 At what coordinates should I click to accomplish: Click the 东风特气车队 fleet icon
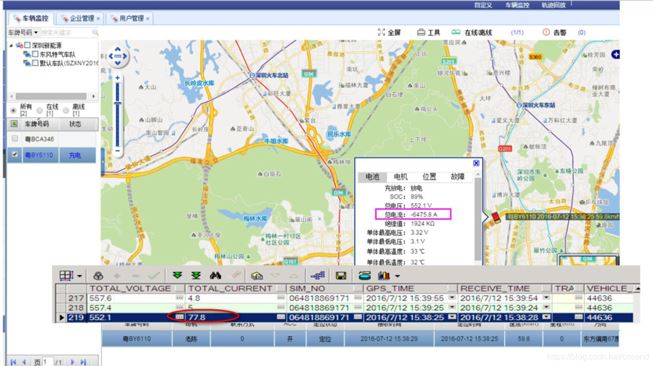[27, 54]
